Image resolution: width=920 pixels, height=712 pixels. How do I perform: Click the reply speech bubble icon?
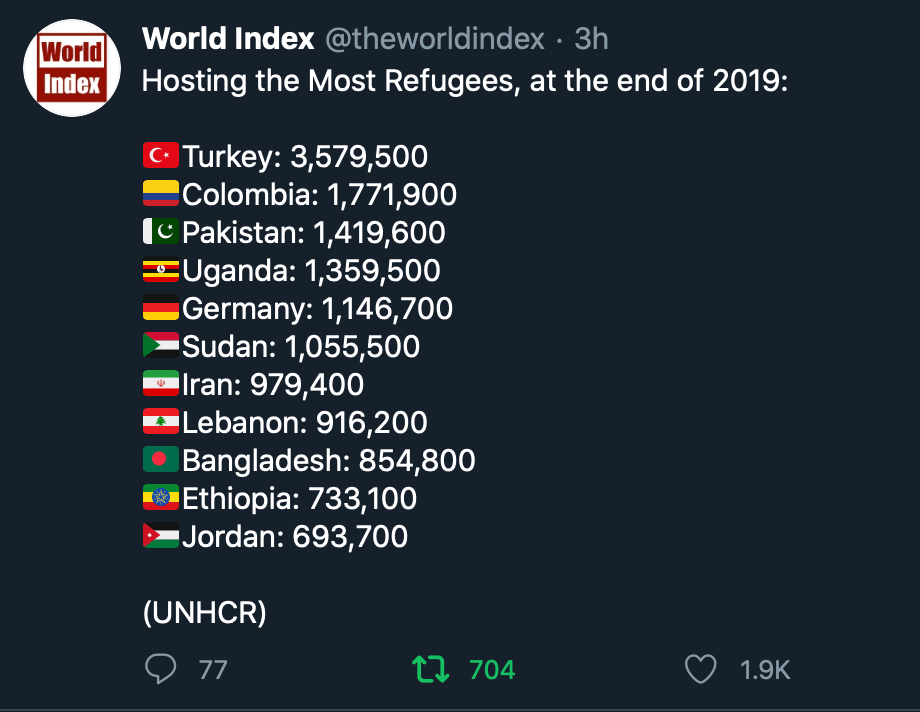pyautogui.click(x=160, y=668)
